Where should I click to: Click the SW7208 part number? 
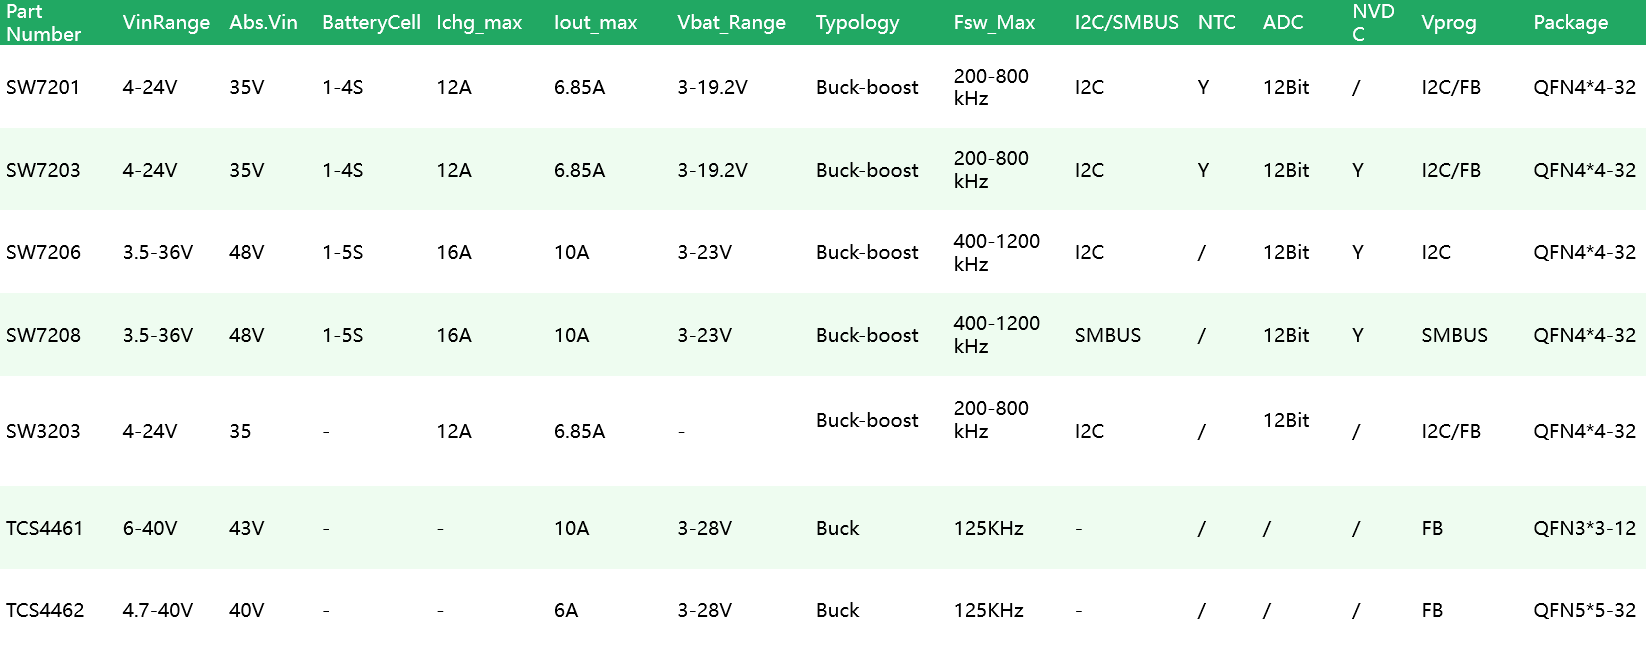(x=43, y=335)
